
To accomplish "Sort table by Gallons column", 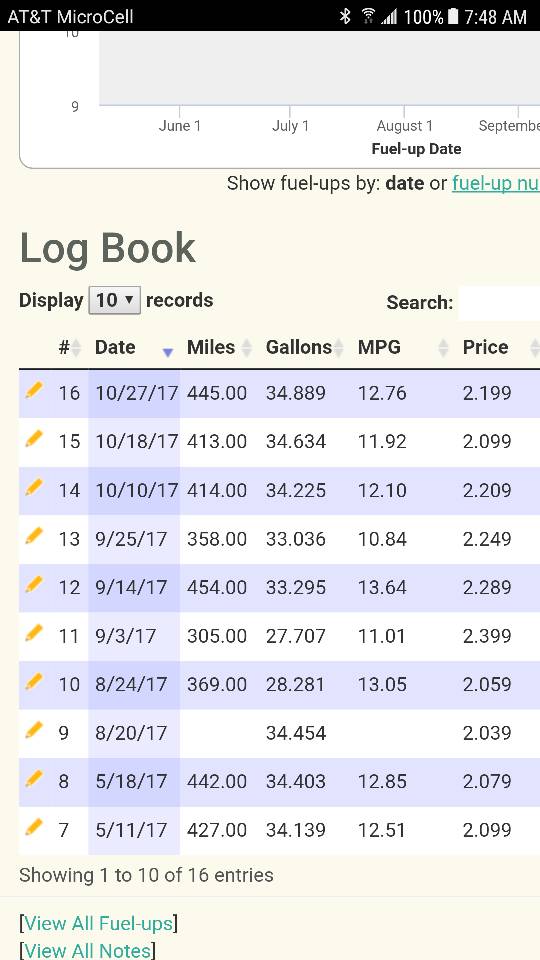I will [x=305, y=347].
